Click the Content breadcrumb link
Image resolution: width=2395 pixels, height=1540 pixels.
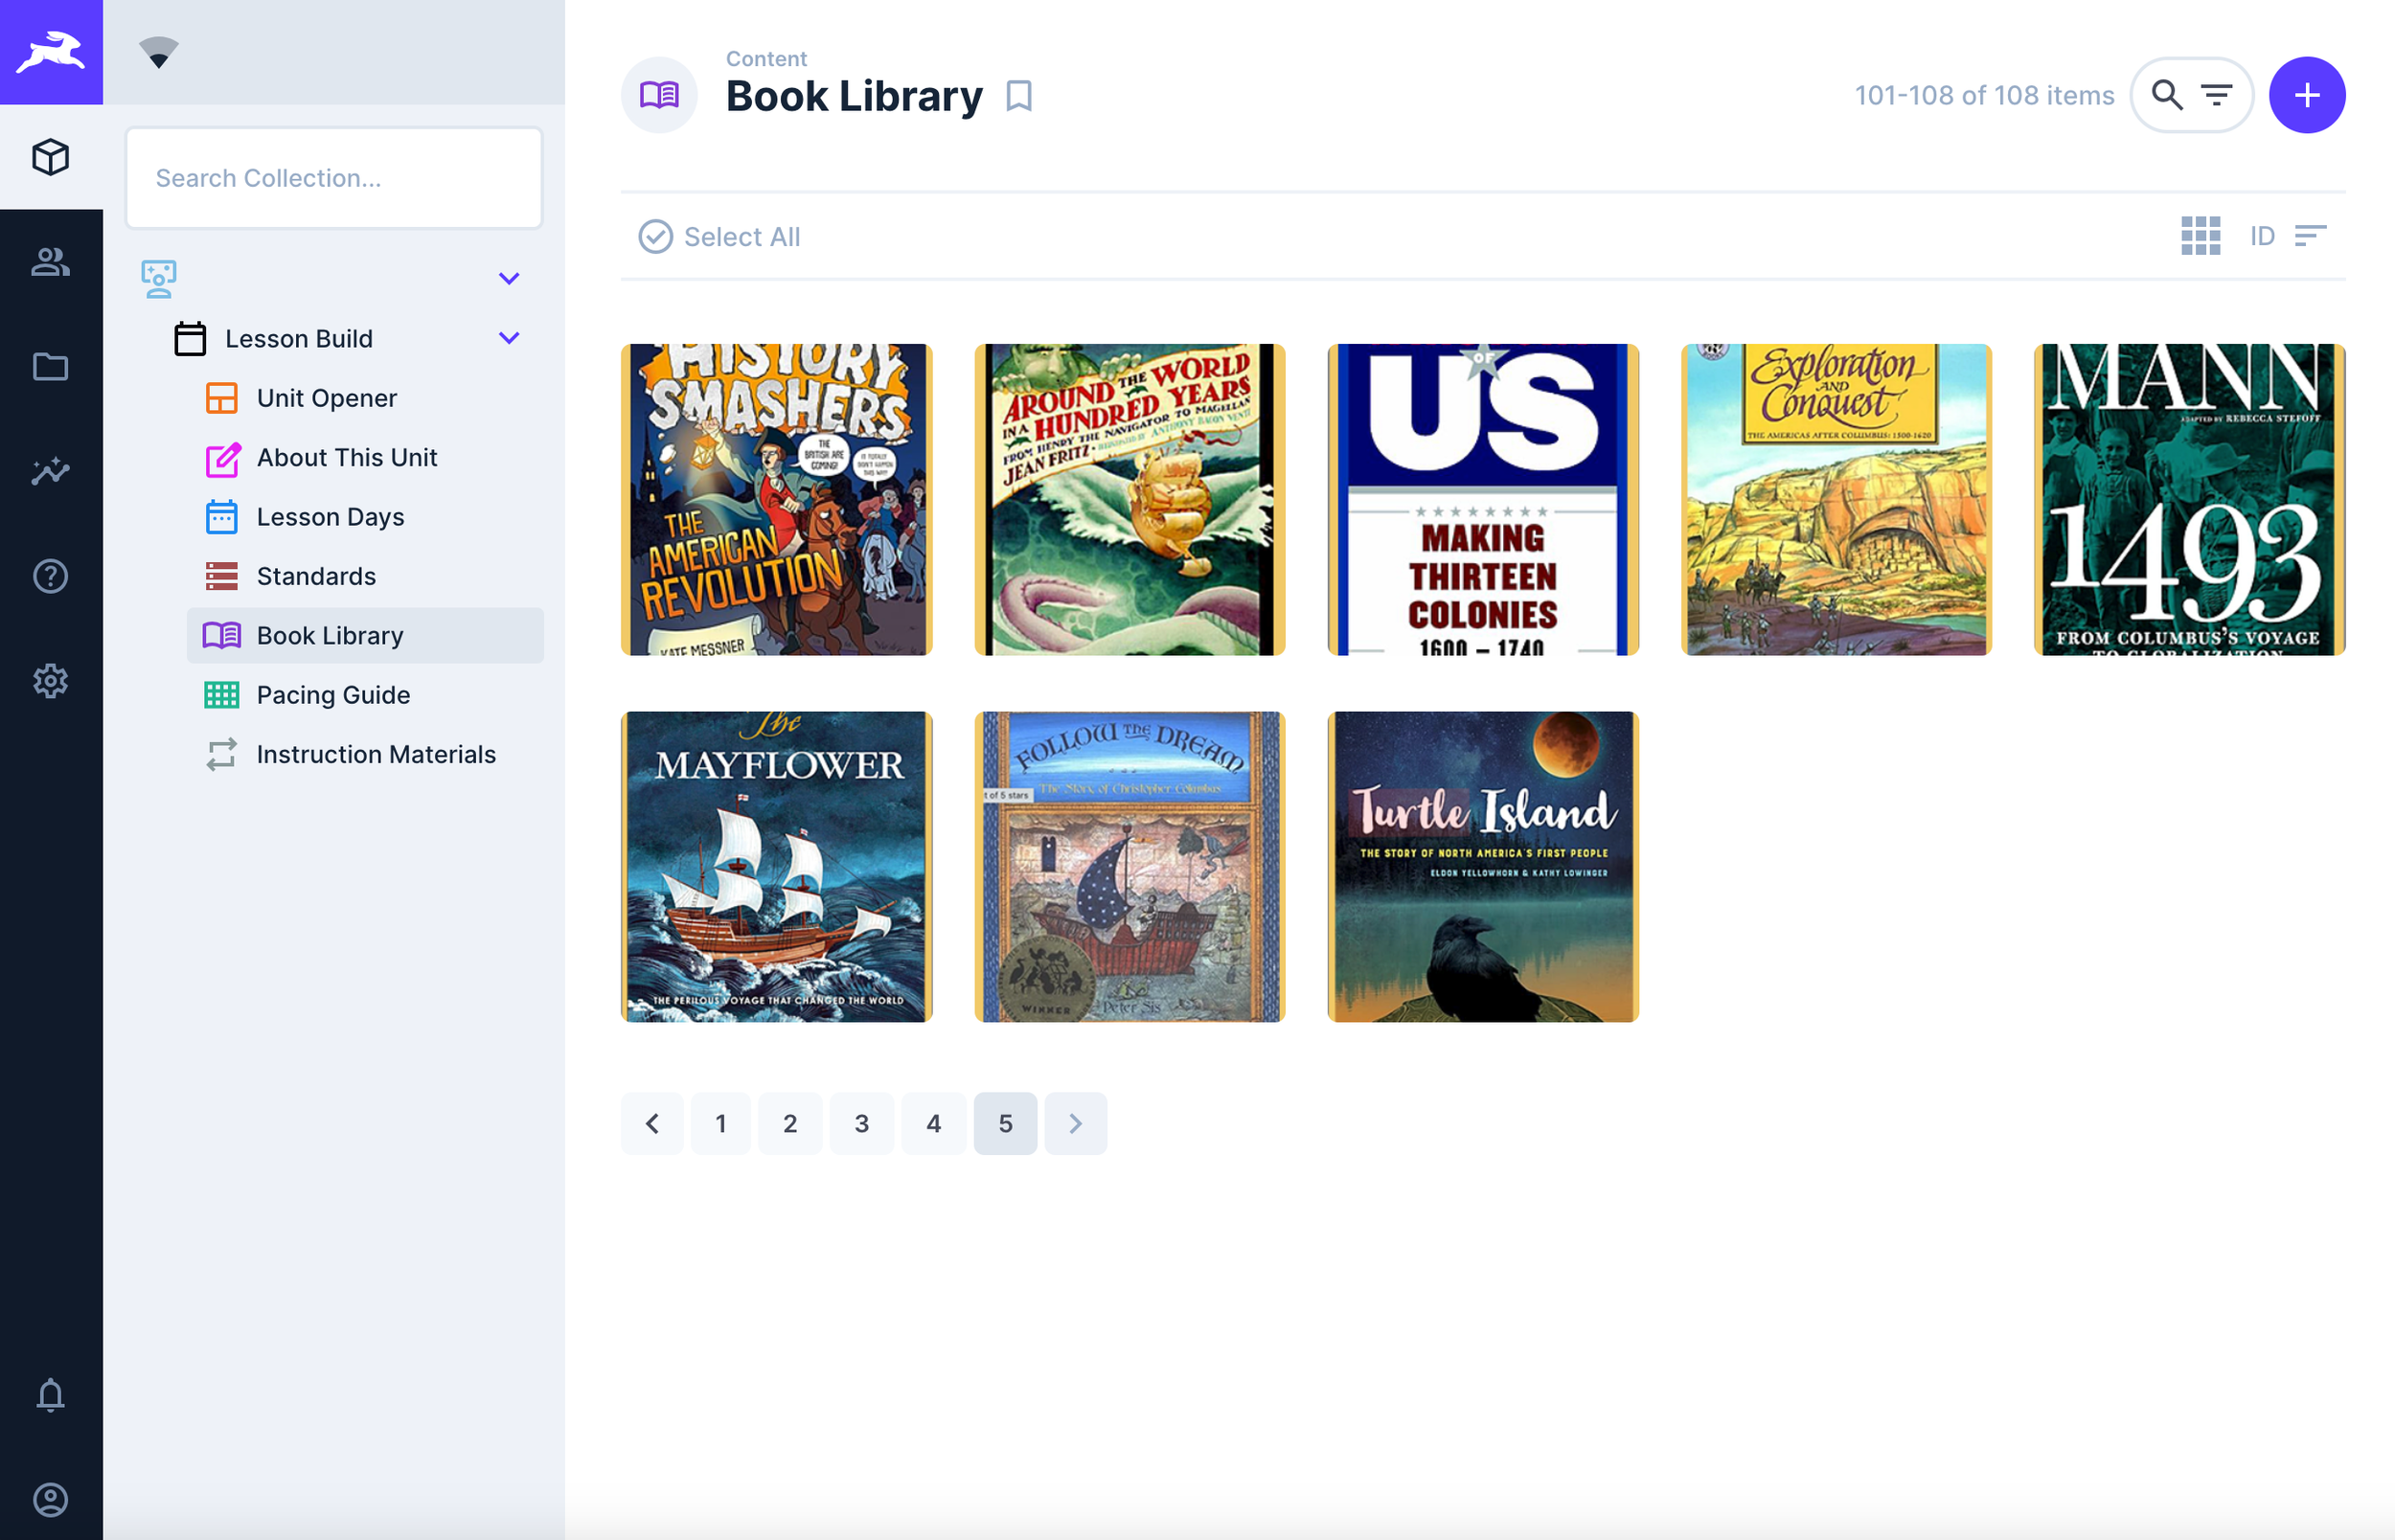pyautogui.click(x=766, y=58)
